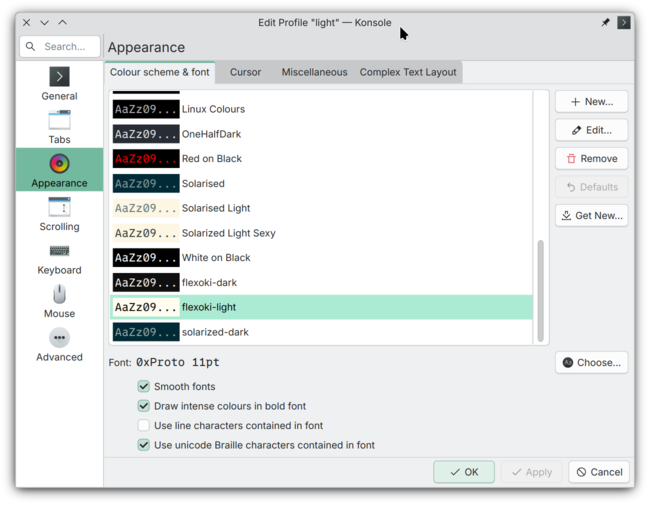Close the Edit Profile dialog
The width and height of the screenshot is (650, 506).
click(27, 22)
